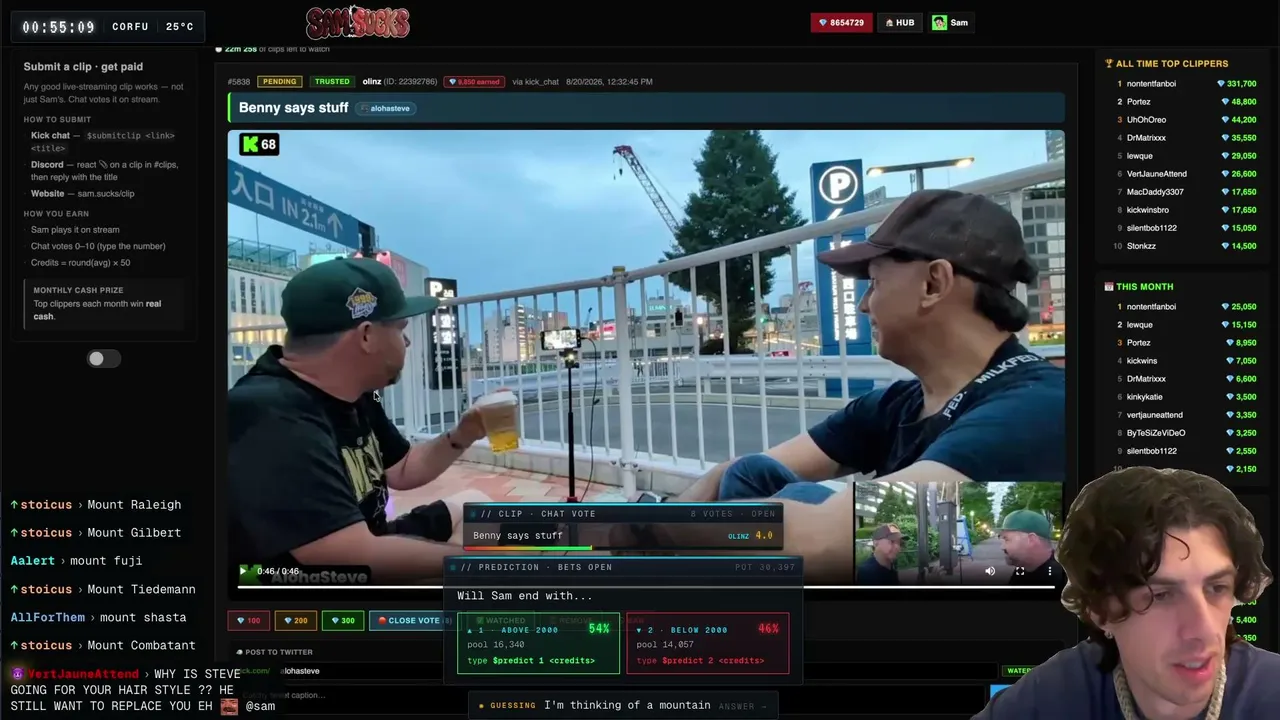This screenshot has width=1280, height=720.
Task: Click the picture-in-picture thumbnail inside the video
Action: 957,531
